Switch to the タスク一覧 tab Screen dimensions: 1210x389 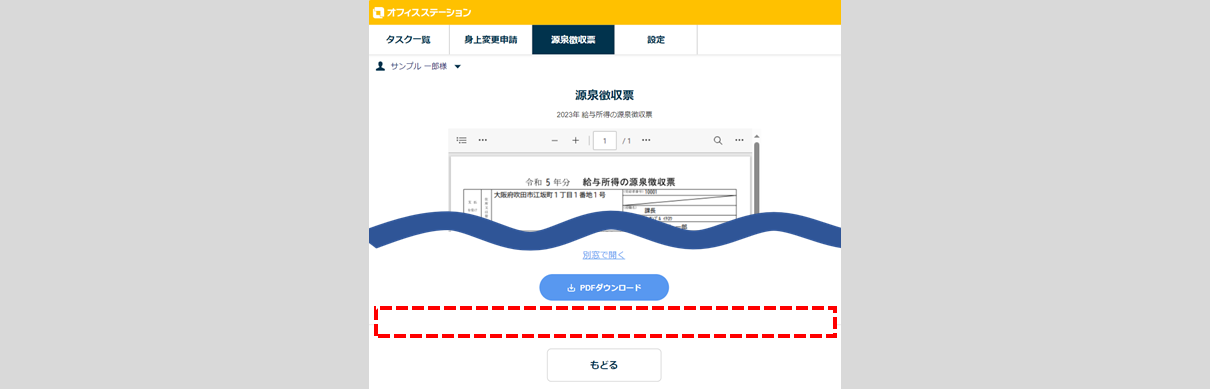point(408,40)
